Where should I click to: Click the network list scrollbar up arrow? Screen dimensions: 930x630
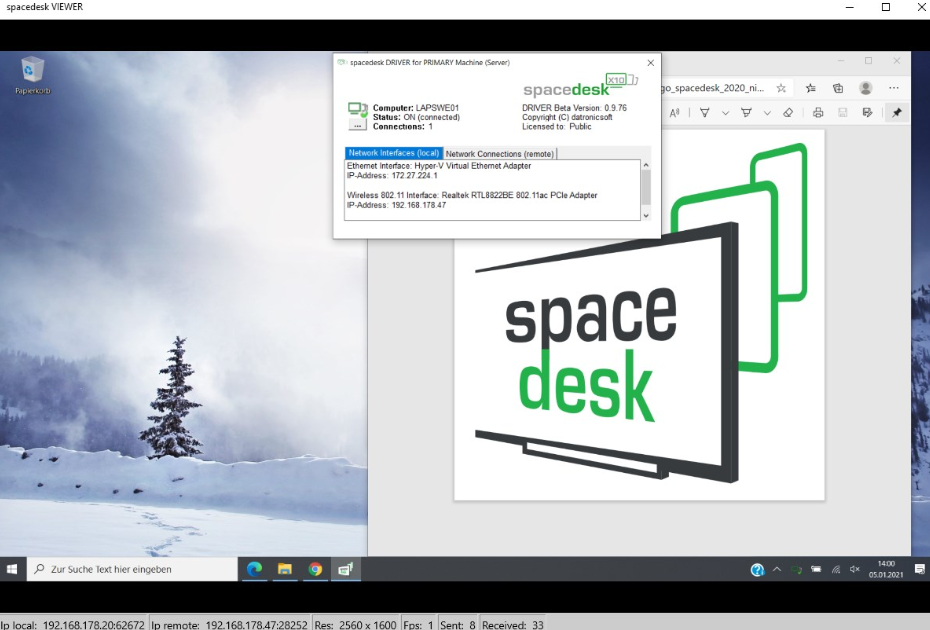(x=646, y=166)
